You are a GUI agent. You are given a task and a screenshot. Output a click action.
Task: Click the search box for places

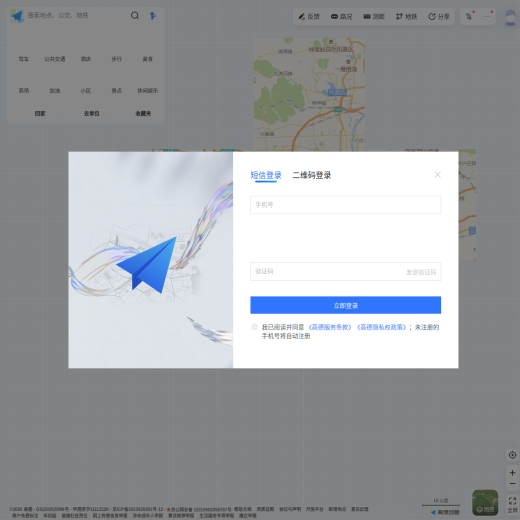pos(77,16)
